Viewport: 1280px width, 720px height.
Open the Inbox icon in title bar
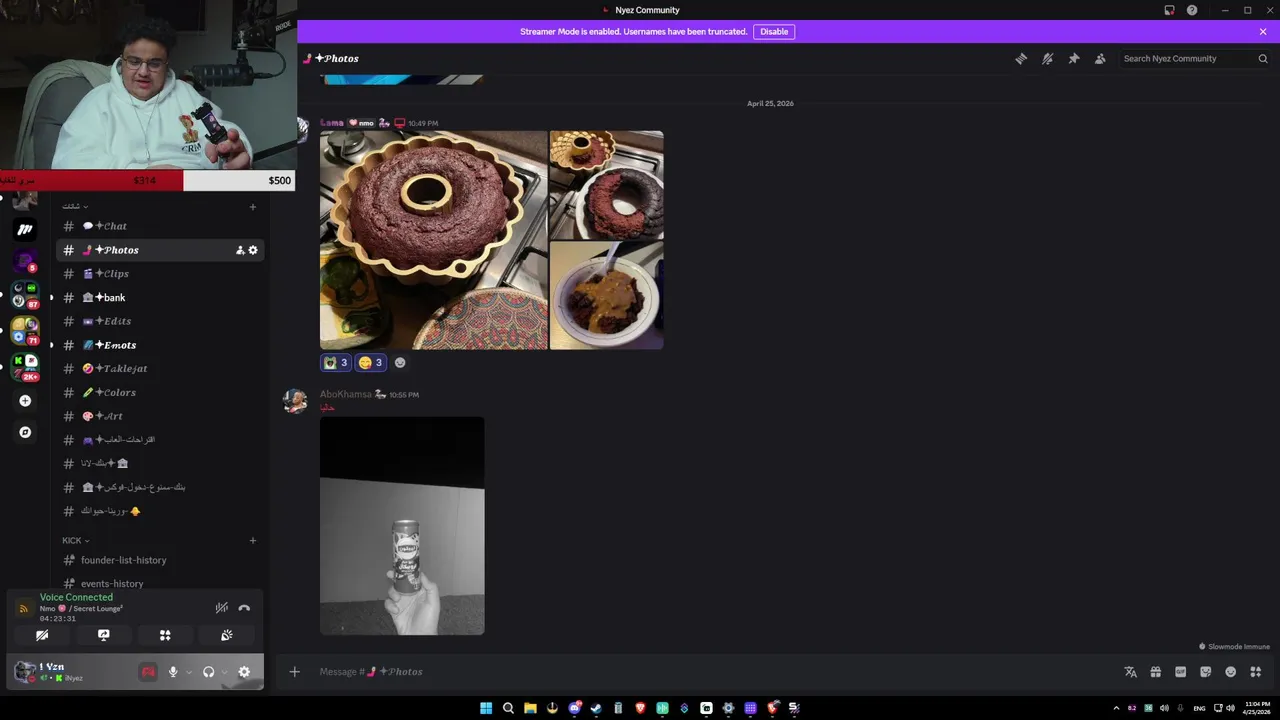pyautogui.click(x=1169, y=10)
